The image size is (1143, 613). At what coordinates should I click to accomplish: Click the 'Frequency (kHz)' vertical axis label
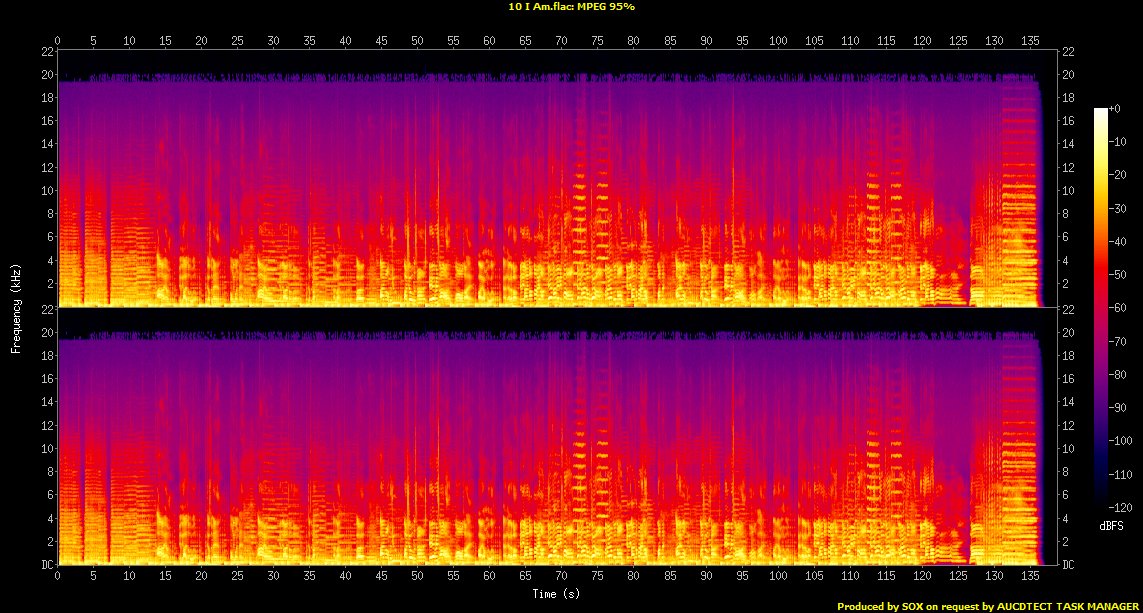(16, 307)
